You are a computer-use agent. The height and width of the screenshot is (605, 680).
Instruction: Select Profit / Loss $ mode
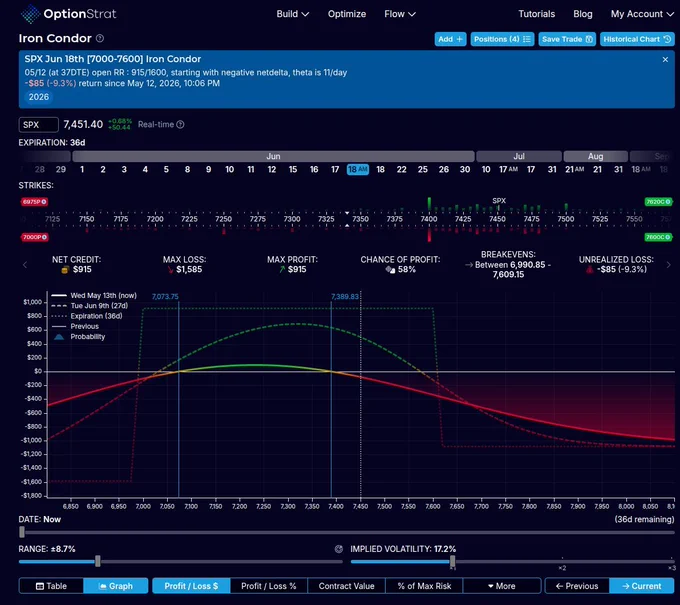click(191, 586)
